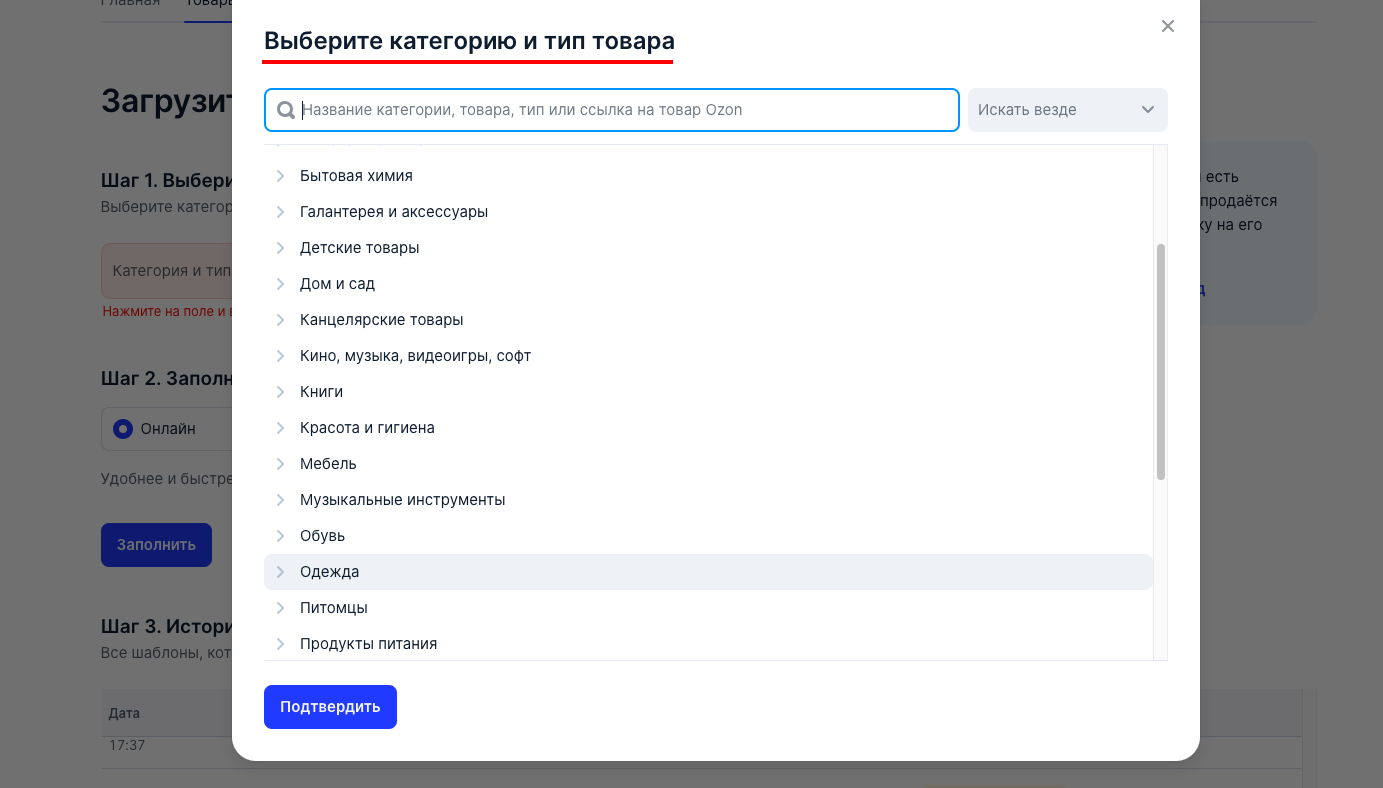
Task: Select the 'Книги' category label
Action: [321, 392]
